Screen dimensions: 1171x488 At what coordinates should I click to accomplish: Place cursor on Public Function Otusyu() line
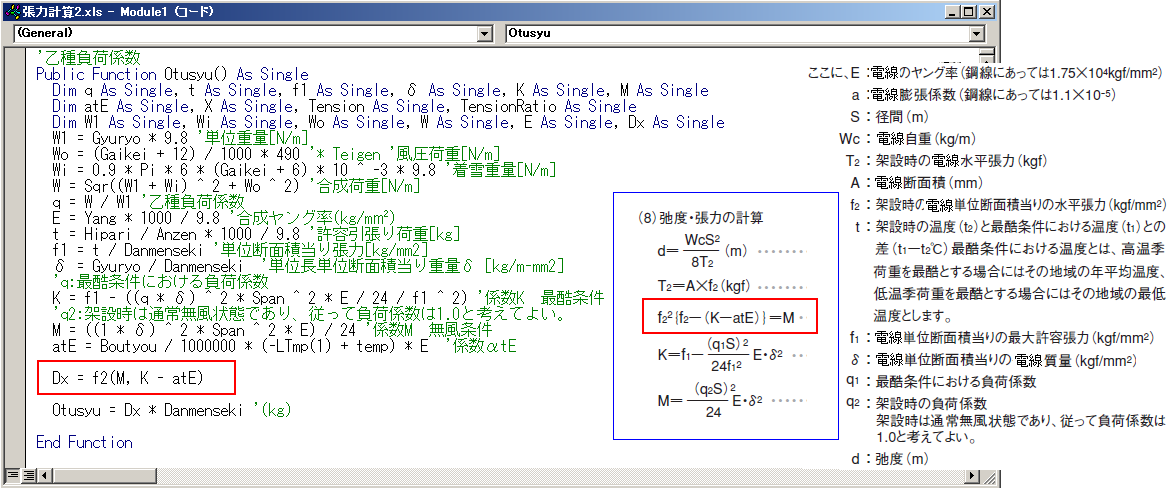coord(173,75)
